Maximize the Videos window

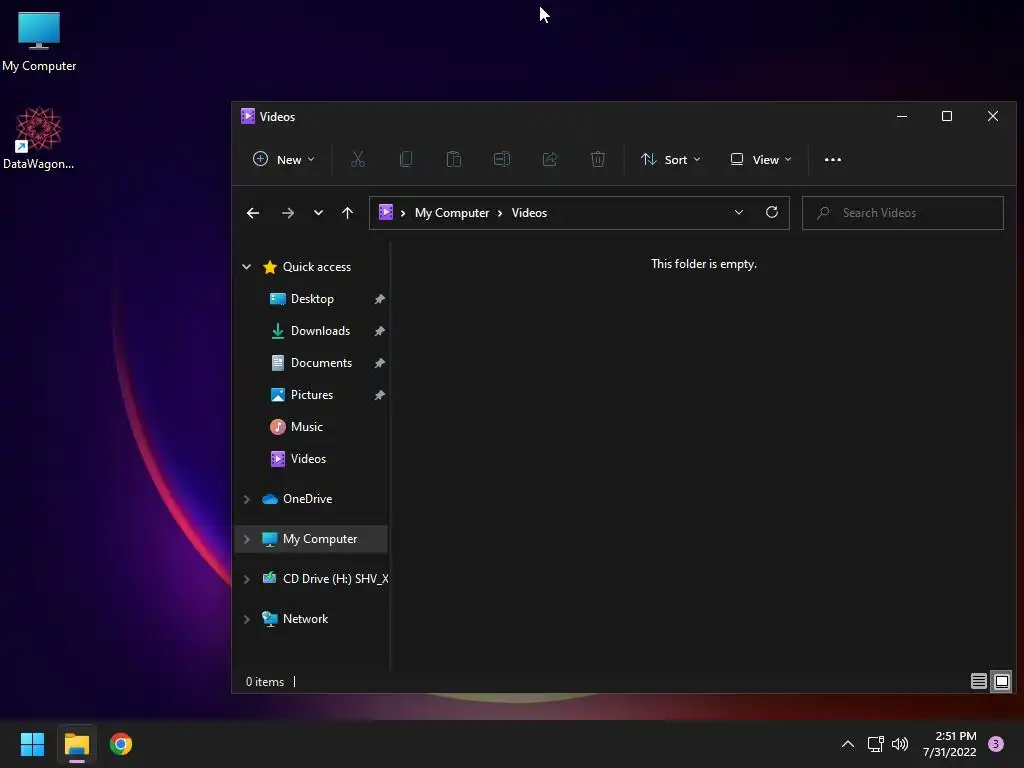coord(947,116)
